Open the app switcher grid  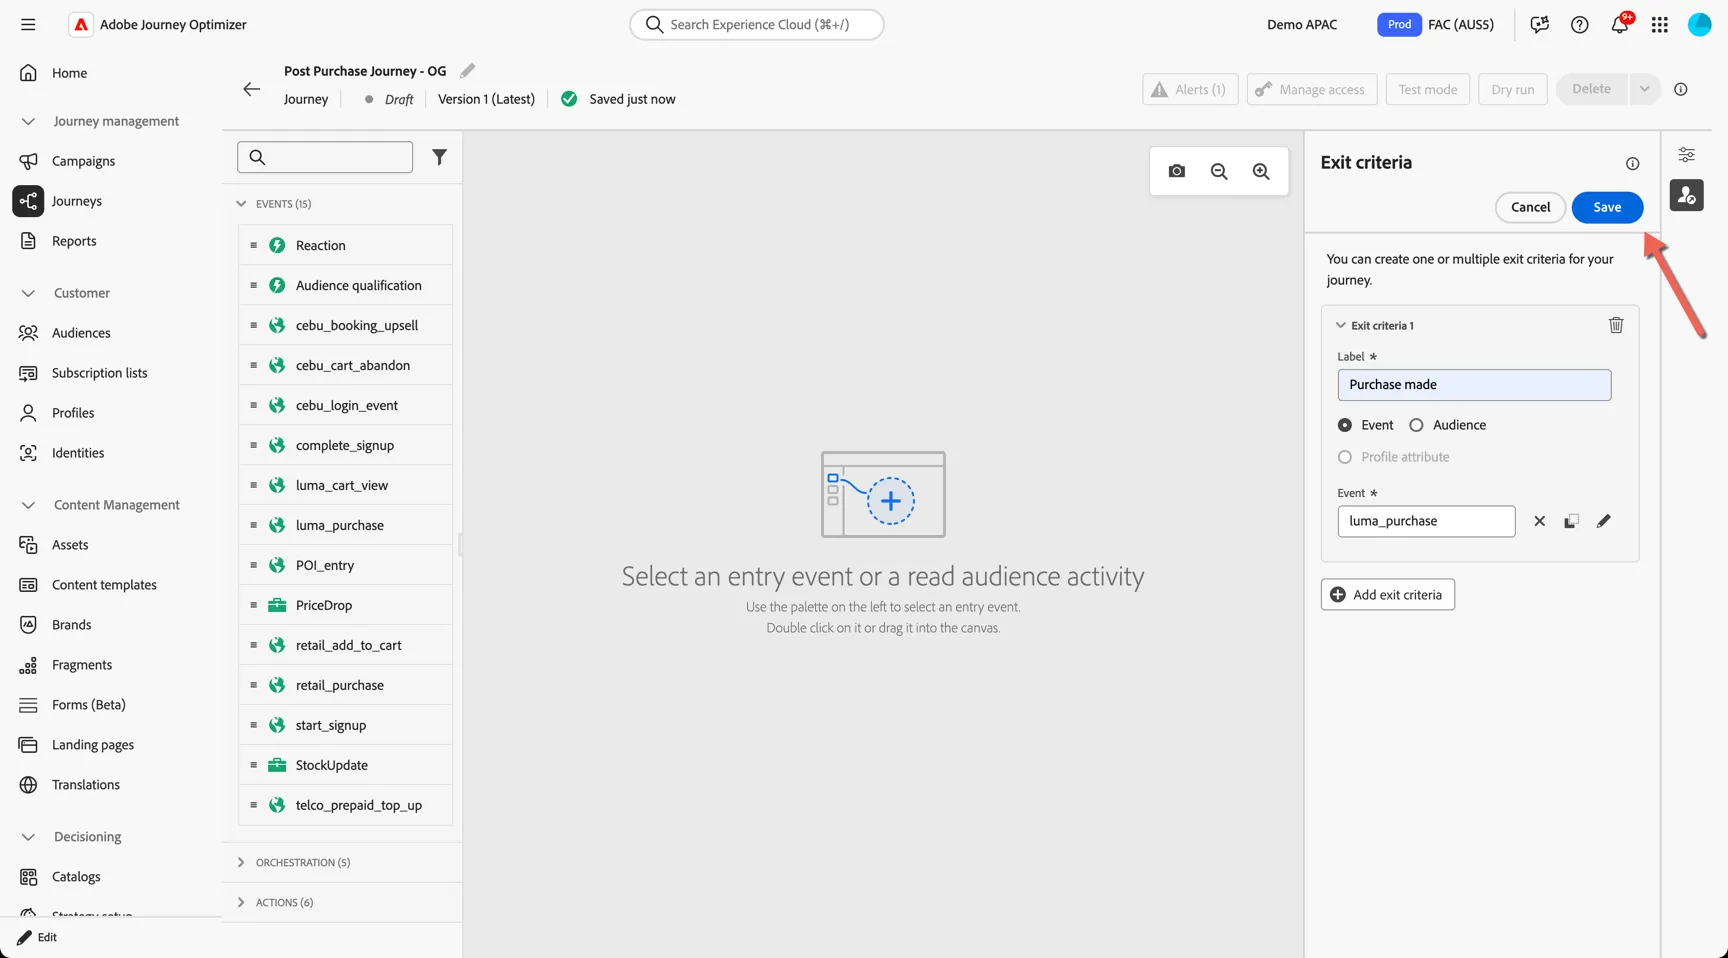tap(1659, 24)
